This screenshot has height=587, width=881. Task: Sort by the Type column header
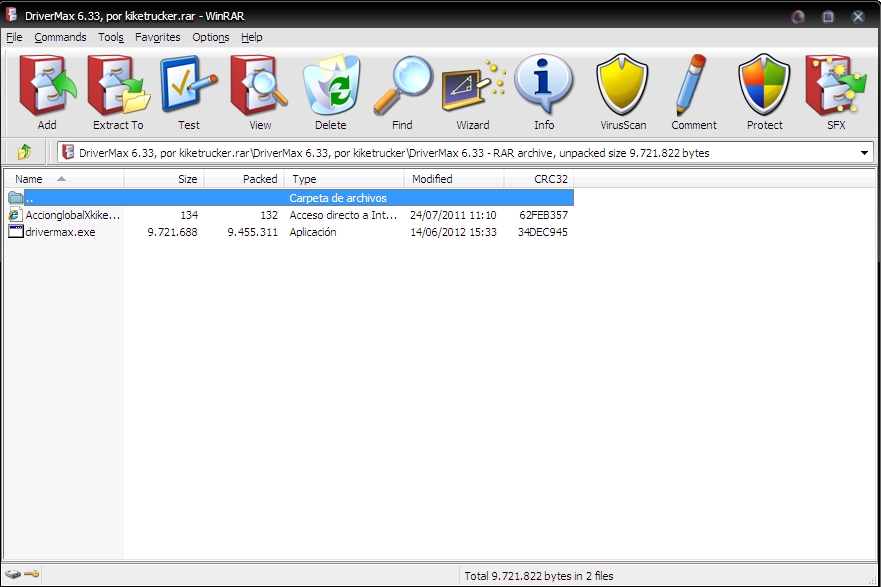click(344, 179)
